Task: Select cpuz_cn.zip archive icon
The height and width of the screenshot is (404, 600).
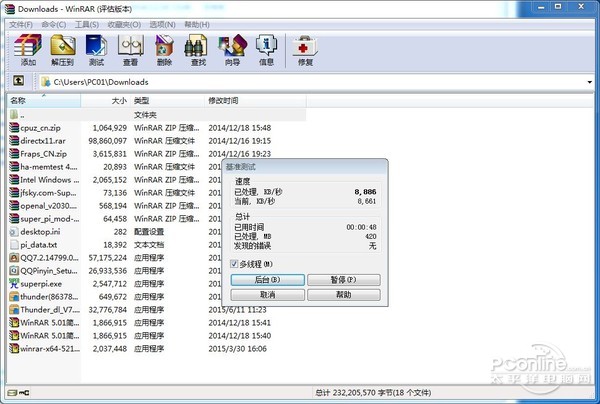Action: (14, 127)
